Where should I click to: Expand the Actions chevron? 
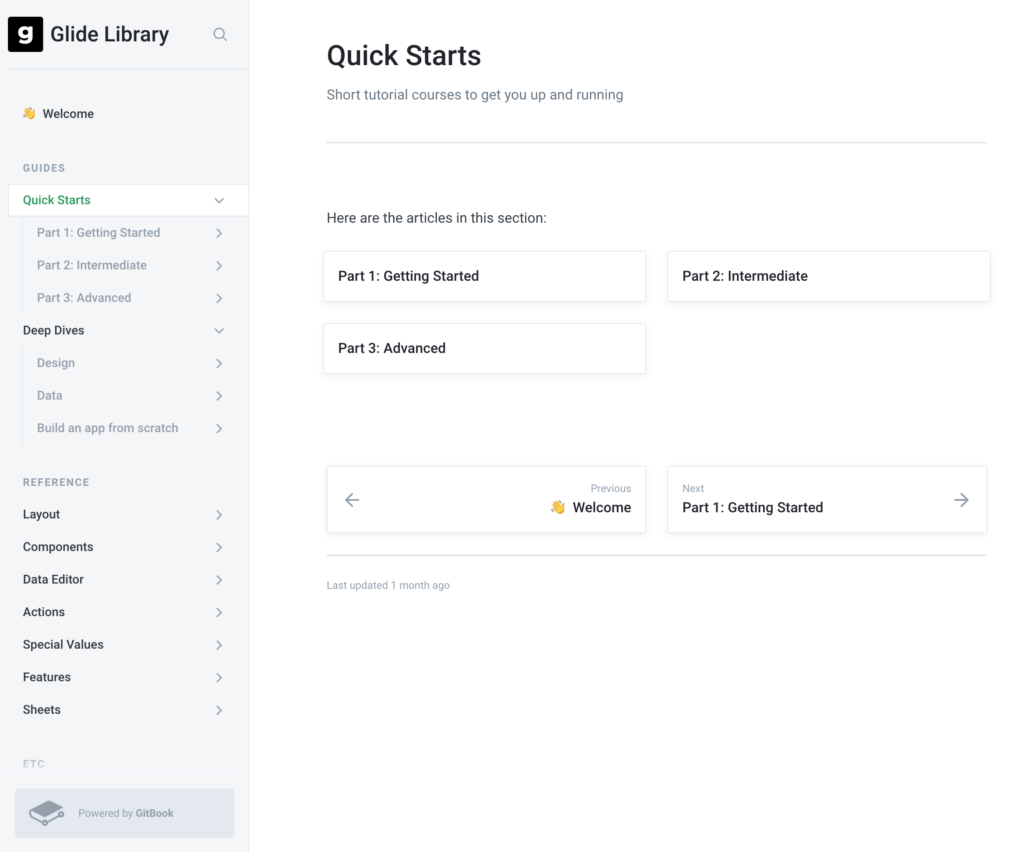(219, 613)
